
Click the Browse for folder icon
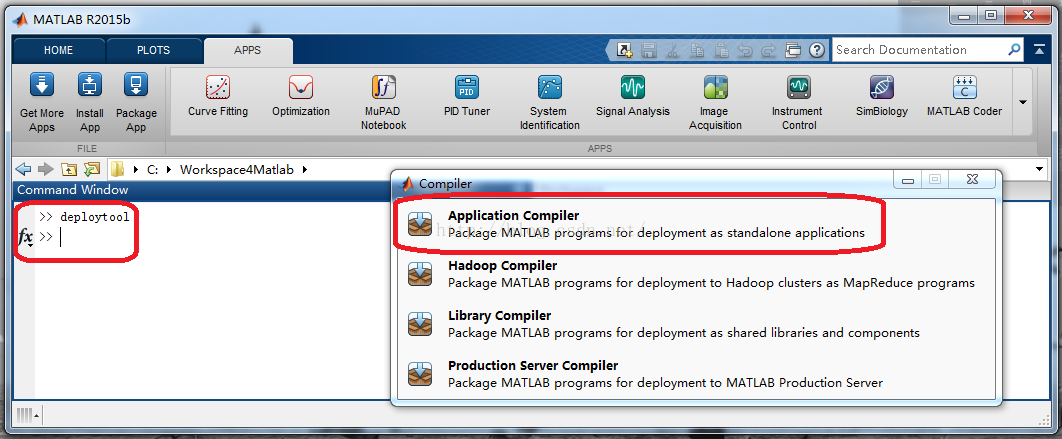tap(91, 169)
